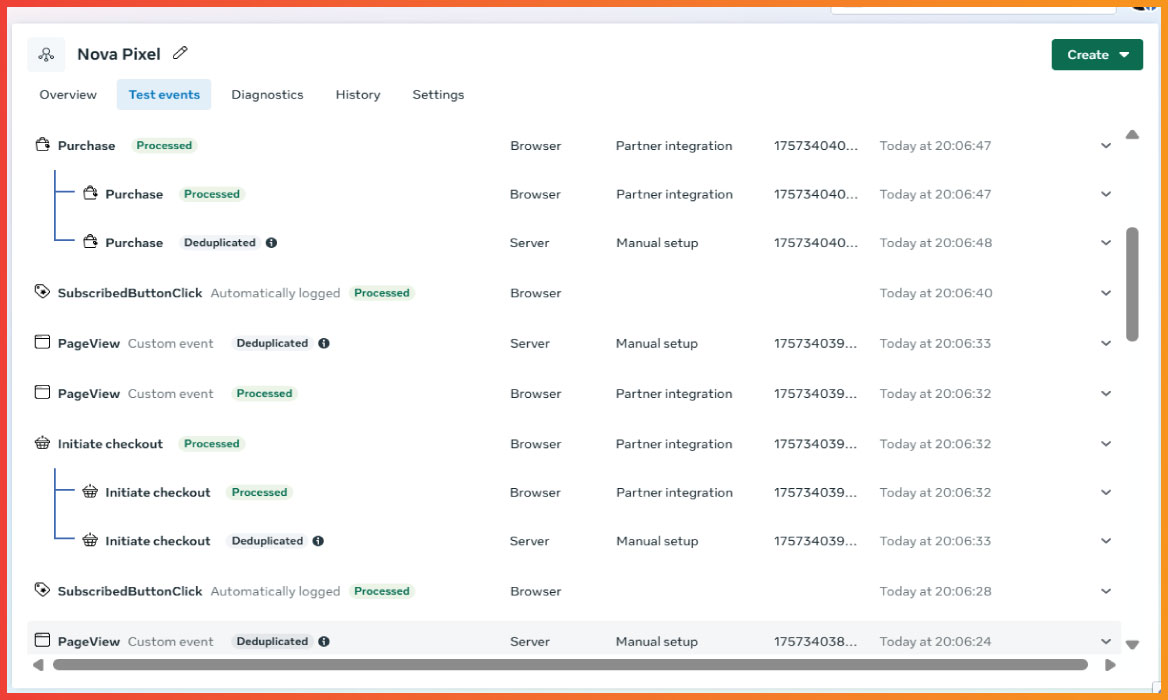This screenshot has width=1168, height=700.
Task: Open the info icon beside PageView Deduplicated badge
Action: [x=323, y=343]
